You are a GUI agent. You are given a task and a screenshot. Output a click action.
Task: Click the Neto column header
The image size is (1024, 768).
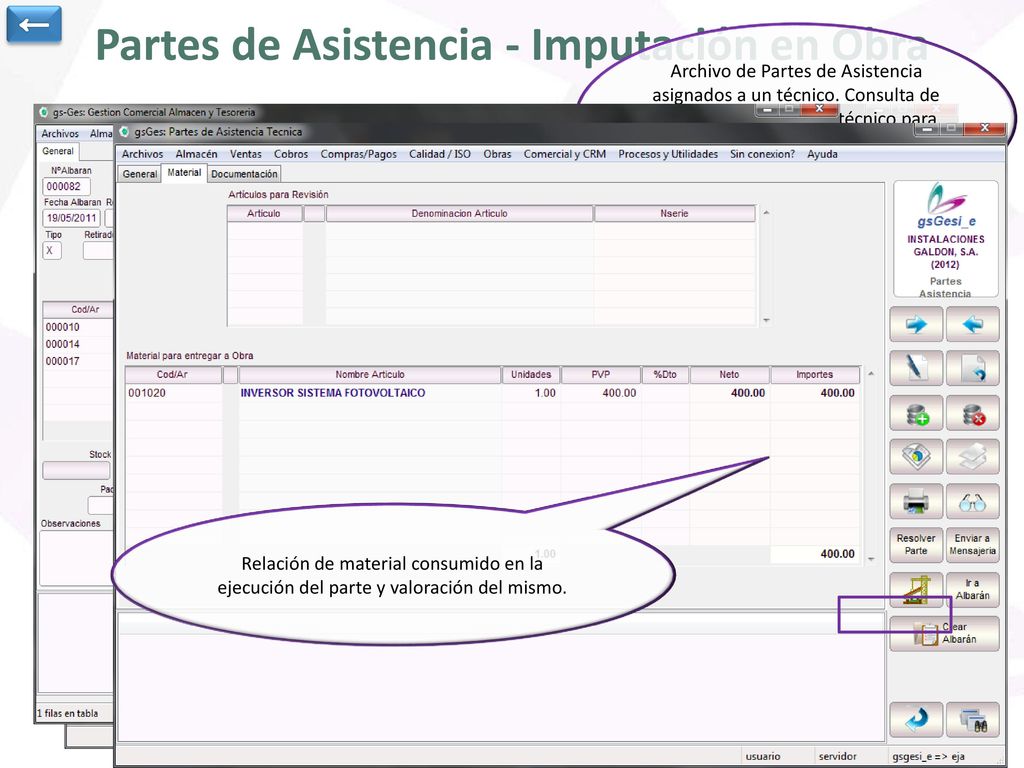[729, 375]
